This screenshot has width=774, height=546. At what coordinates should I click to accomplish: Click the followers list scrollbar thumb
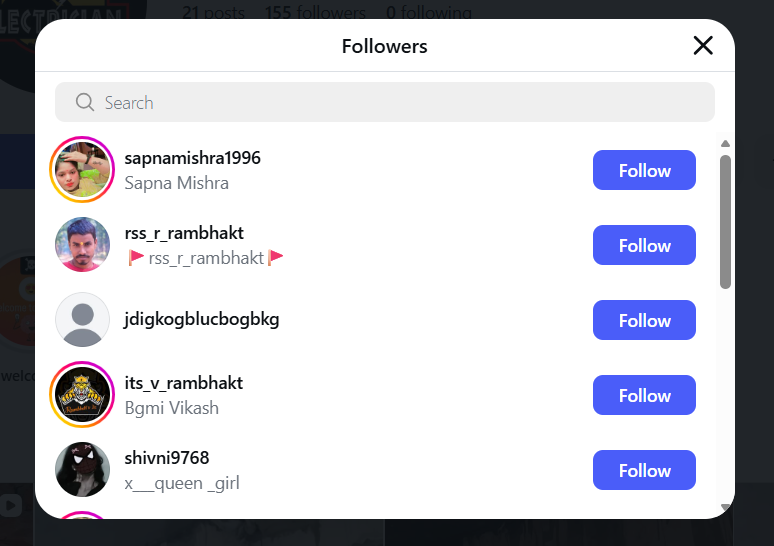pos(725,220)
